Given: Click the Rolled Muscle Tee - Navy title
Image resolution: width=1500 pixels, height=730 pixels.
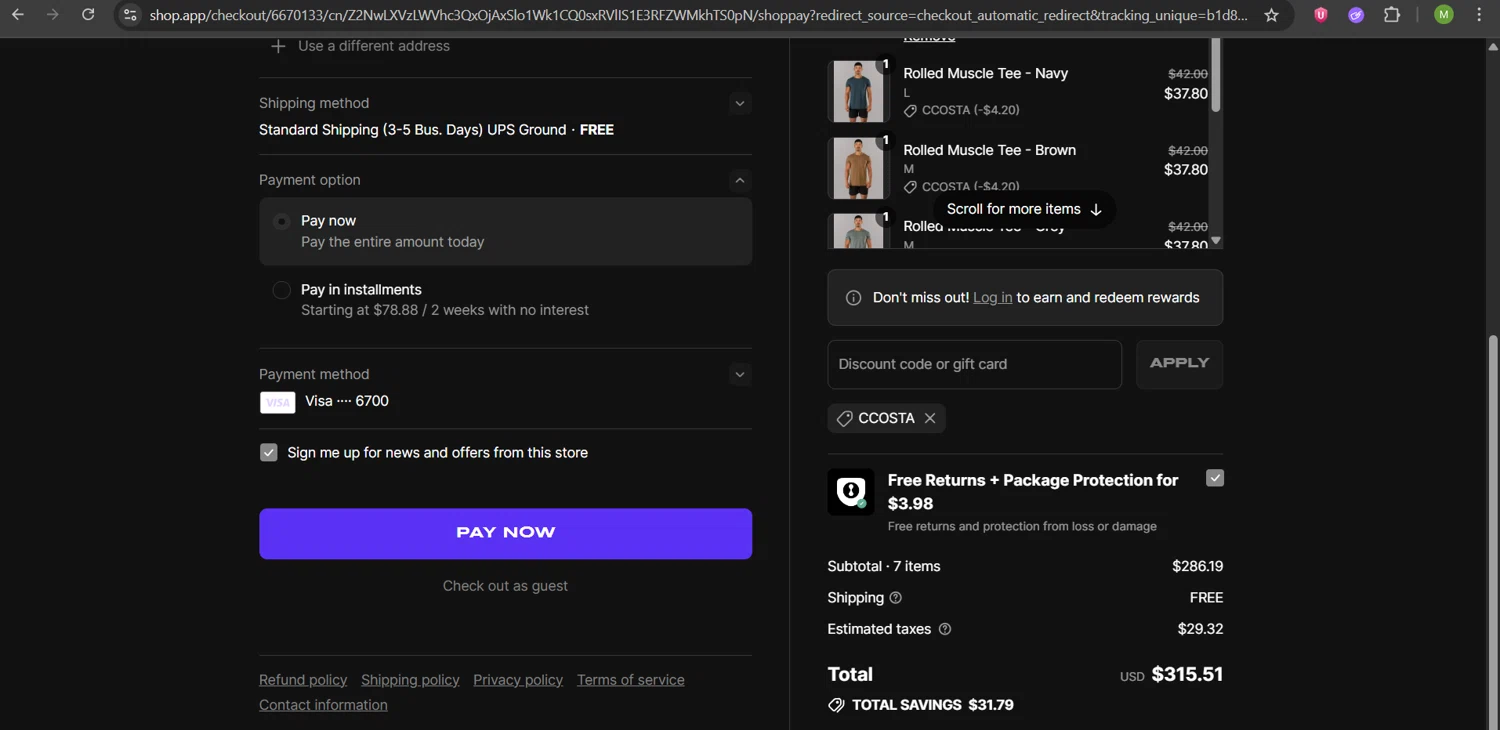Looking at the screenshot, I should point(985,74).
